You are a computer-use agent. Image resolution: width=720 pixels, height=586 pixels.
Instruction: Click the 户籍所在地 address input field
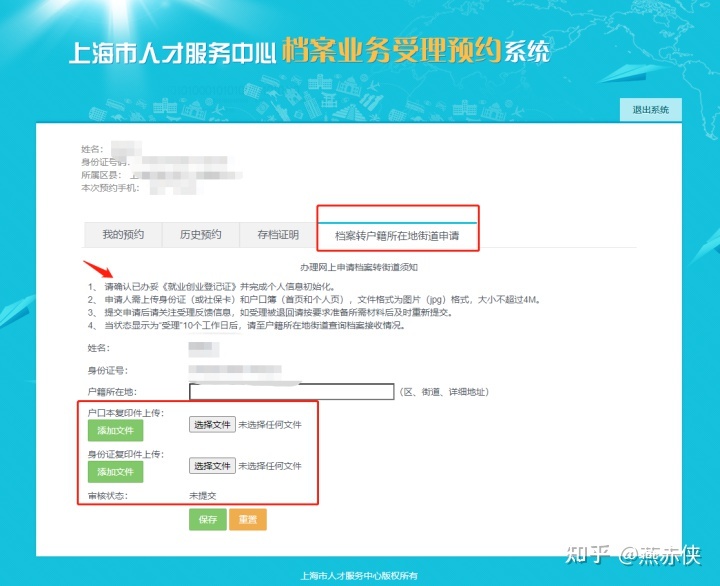292,392
